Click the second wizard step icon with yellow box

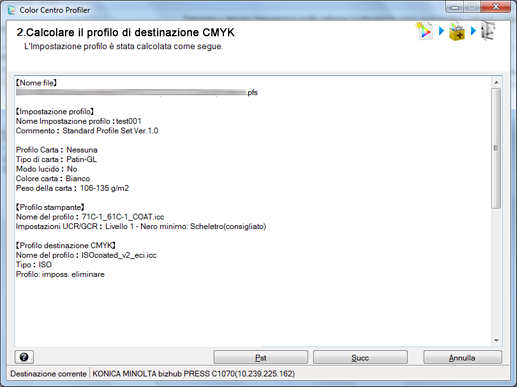coord(457,32)
